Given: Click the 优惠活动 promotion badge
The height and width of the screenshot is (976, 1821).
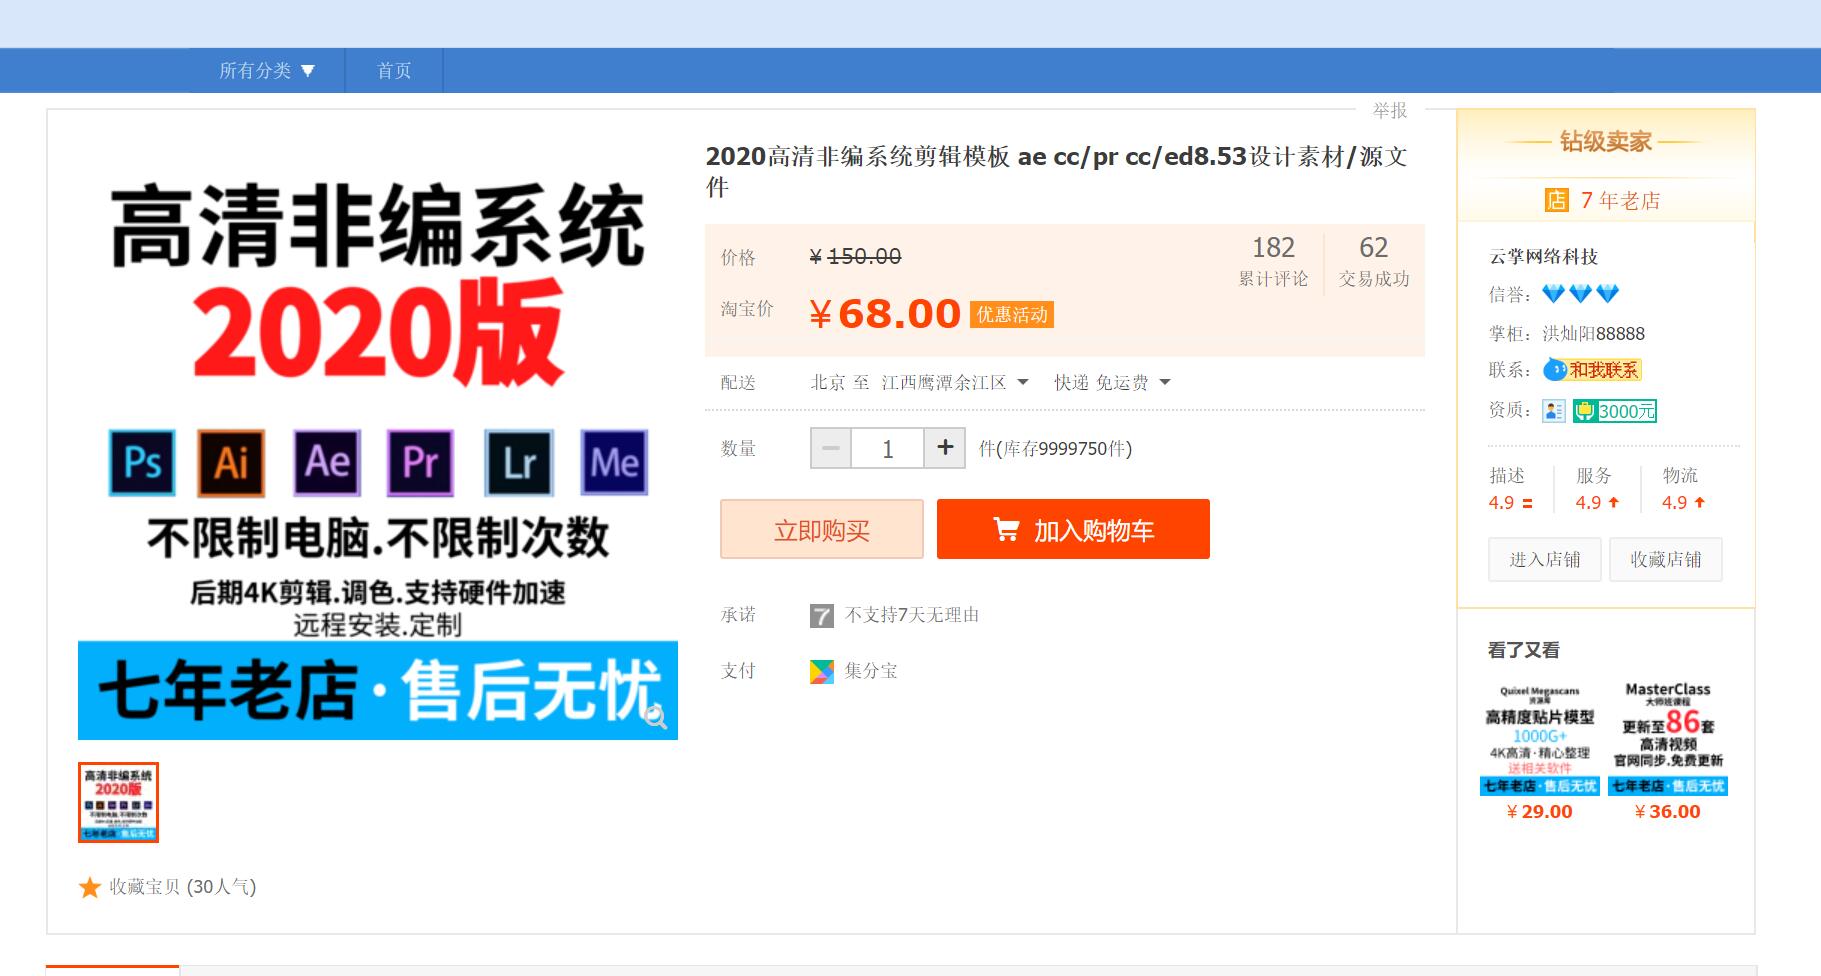Looking at the screenshot, I should (x=1011, y=315).
